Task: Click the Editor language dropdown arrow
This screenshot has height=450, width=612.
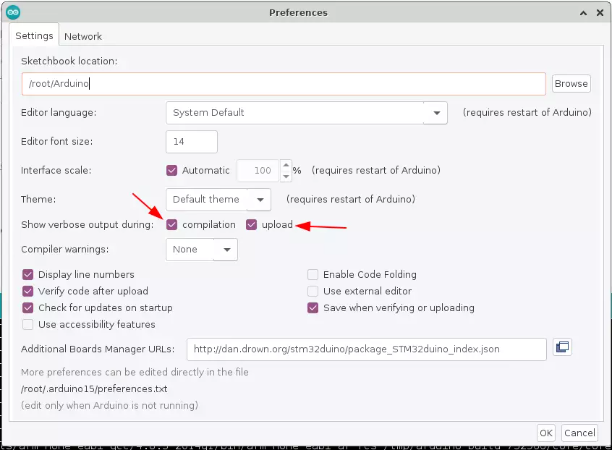Action: pos(436,113)
